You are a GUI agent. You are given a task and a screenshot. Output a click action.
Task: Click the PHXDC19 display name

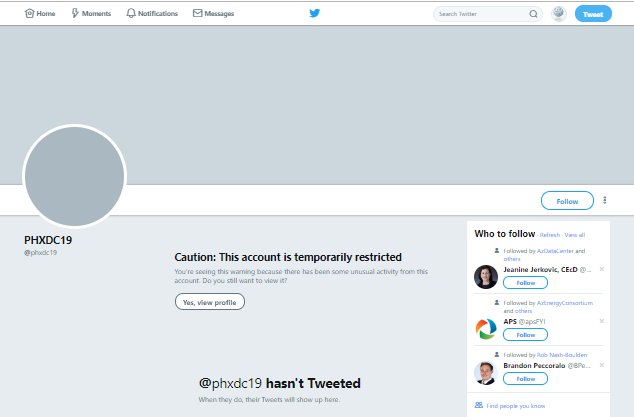(48, 240)
